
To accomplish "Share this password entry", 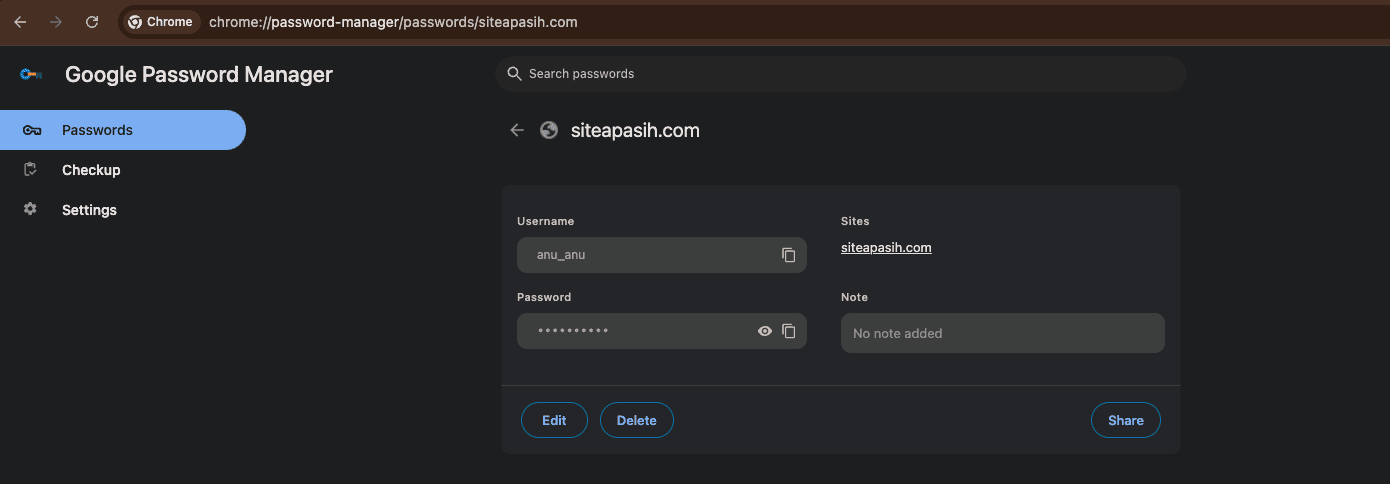I will tap(1125, 420).
